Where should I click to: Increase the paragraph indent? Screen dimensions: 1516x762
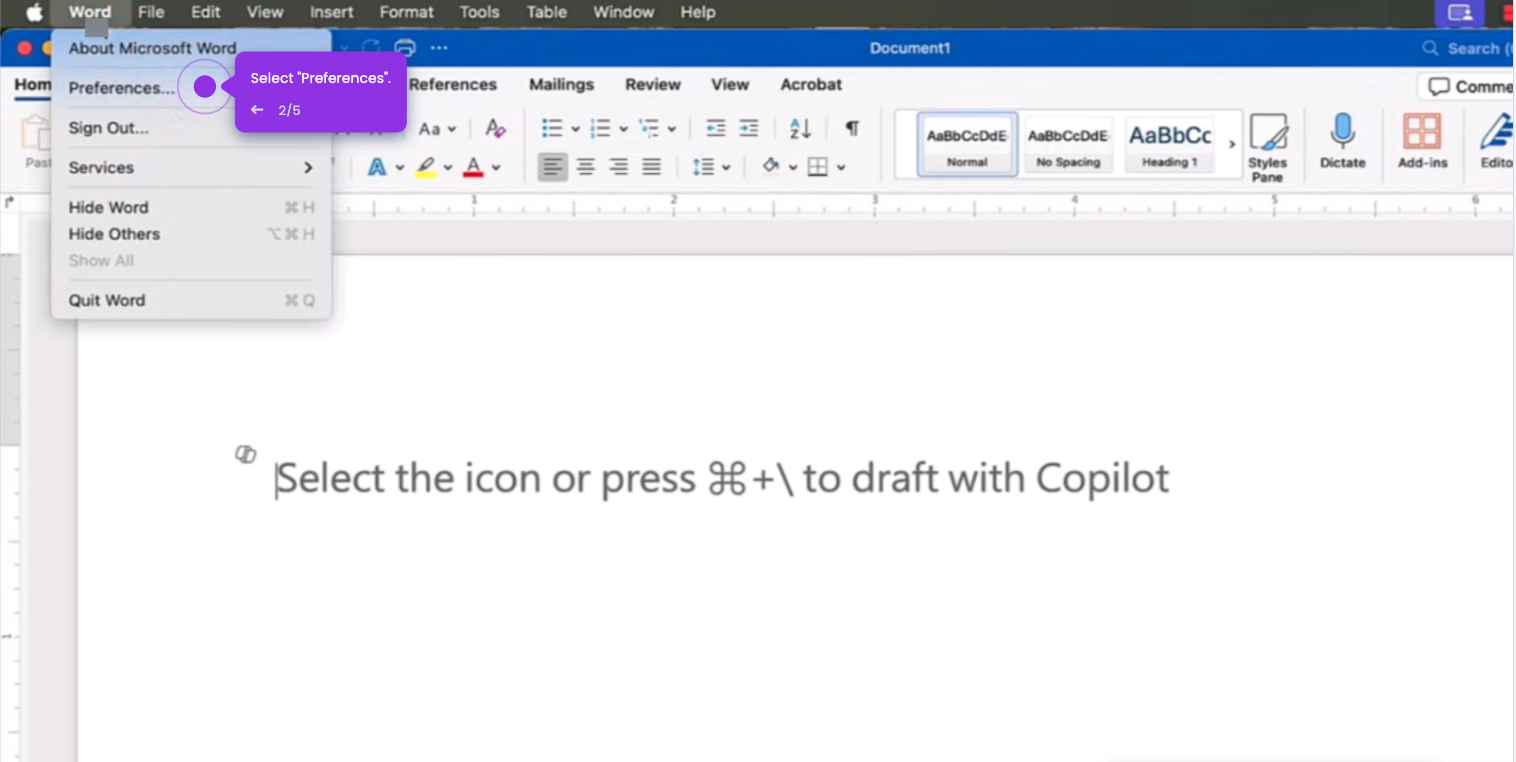click(748, 128)
